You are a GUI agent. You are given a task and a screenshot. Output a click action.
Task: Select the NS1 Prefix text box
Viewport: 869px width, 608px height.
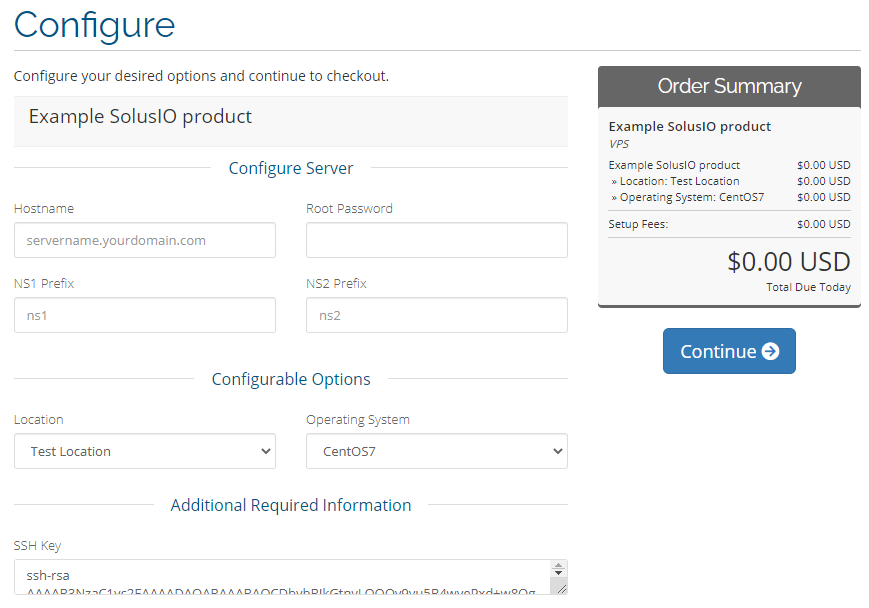pyautogui.click(x=145, y=315)
